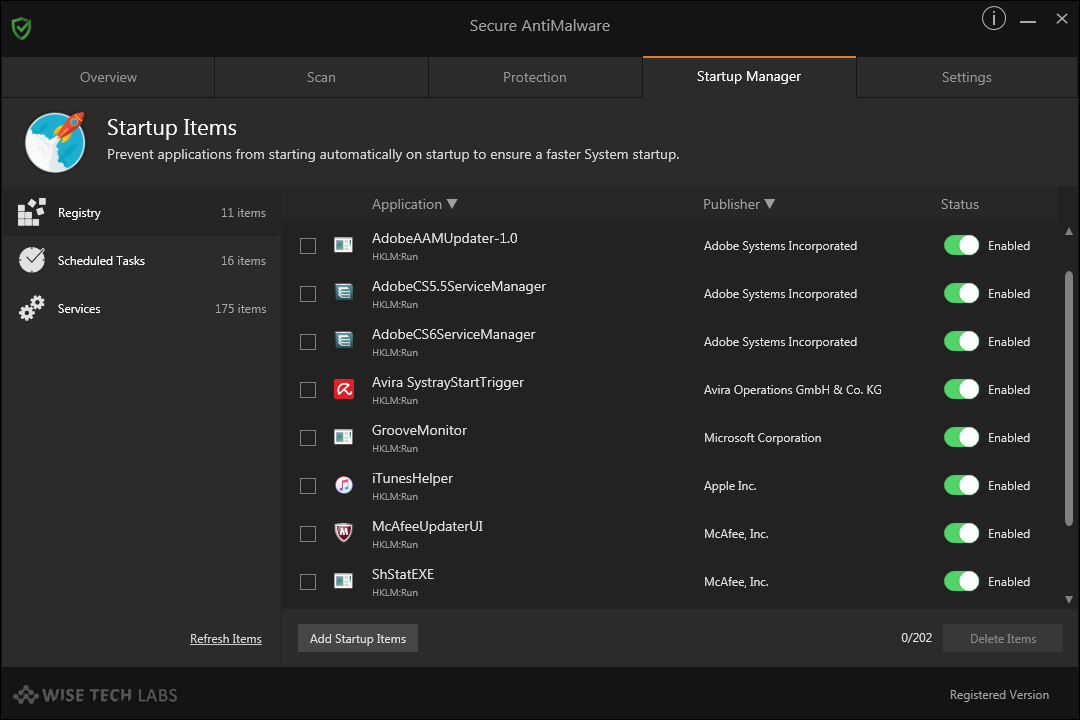The image size is (1080, 720).
Task: Click the AdobeCS5.5ServiceManager app icon
Action: point(343,292)
